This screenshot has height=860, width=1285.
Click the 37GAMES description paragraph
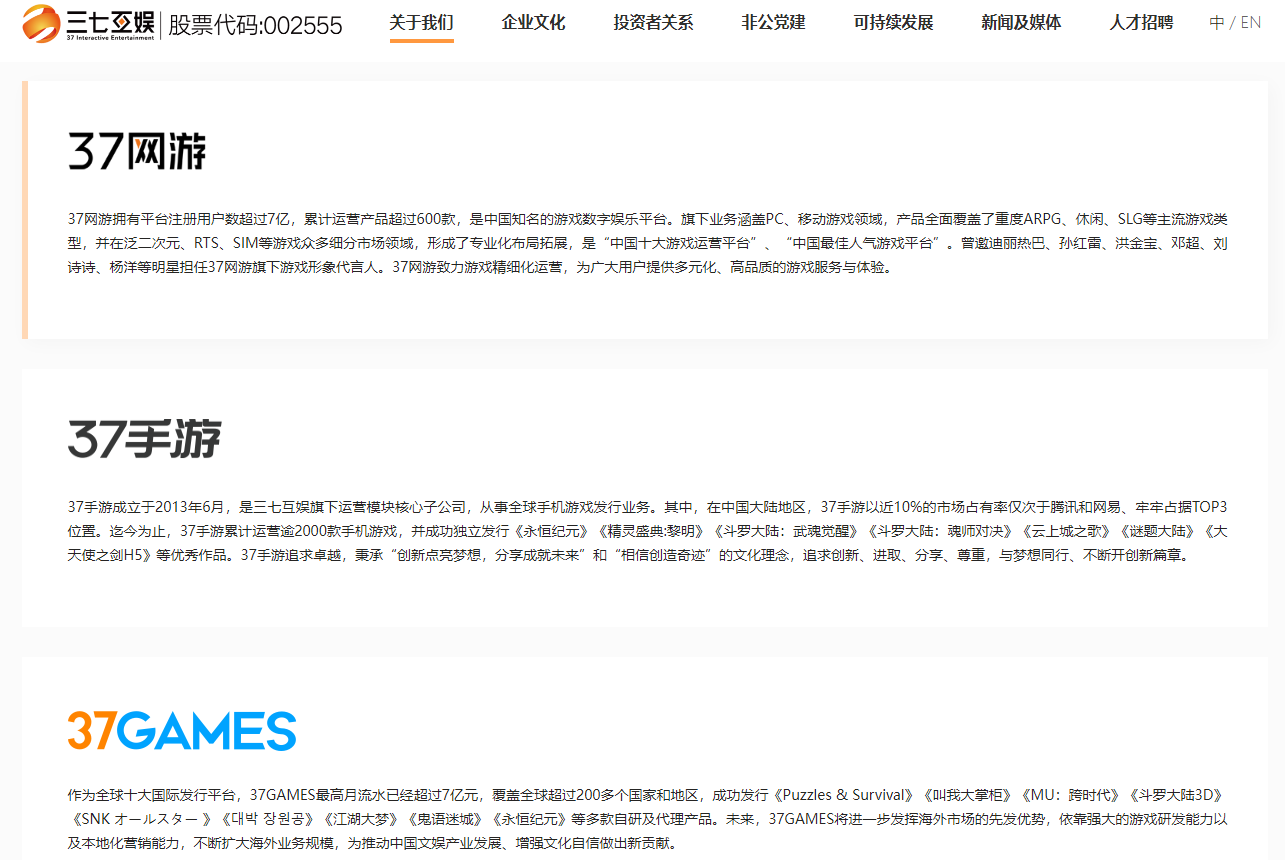point(648,819)
